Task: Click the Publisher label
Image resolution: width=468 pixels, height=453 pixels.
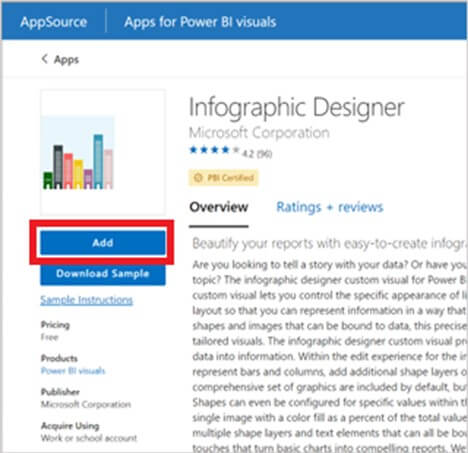Action: point(60,392)
